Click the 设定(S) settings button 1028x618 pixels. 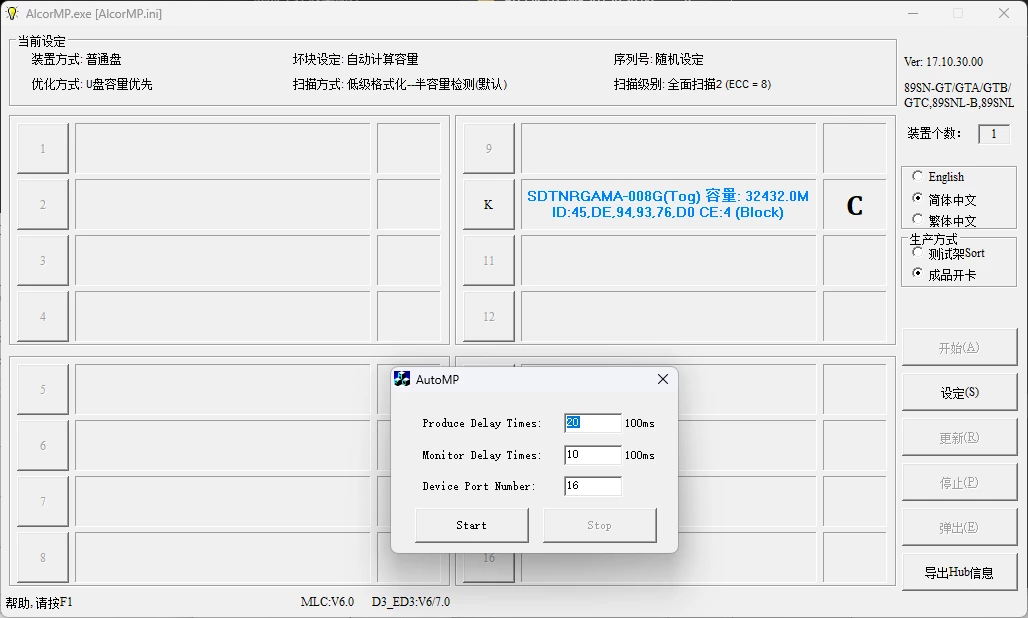[x=958, y=392]
